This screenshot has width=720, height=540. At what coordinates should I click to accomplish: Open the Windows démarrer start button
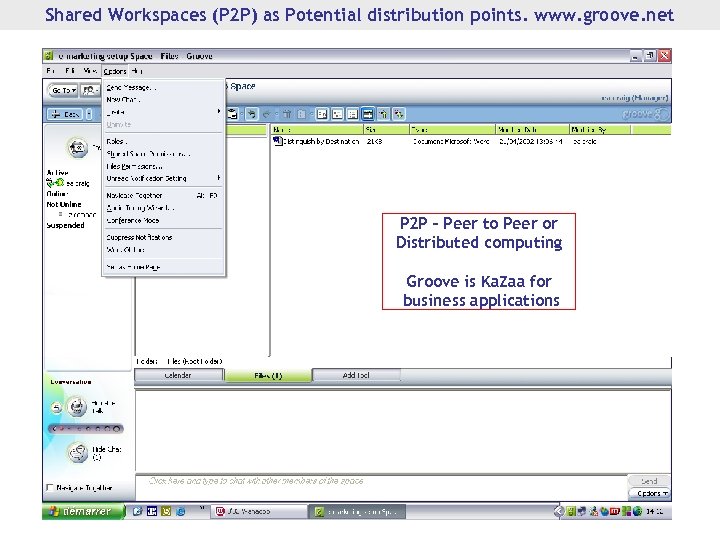pyautogui.click(x=84, y=512)
